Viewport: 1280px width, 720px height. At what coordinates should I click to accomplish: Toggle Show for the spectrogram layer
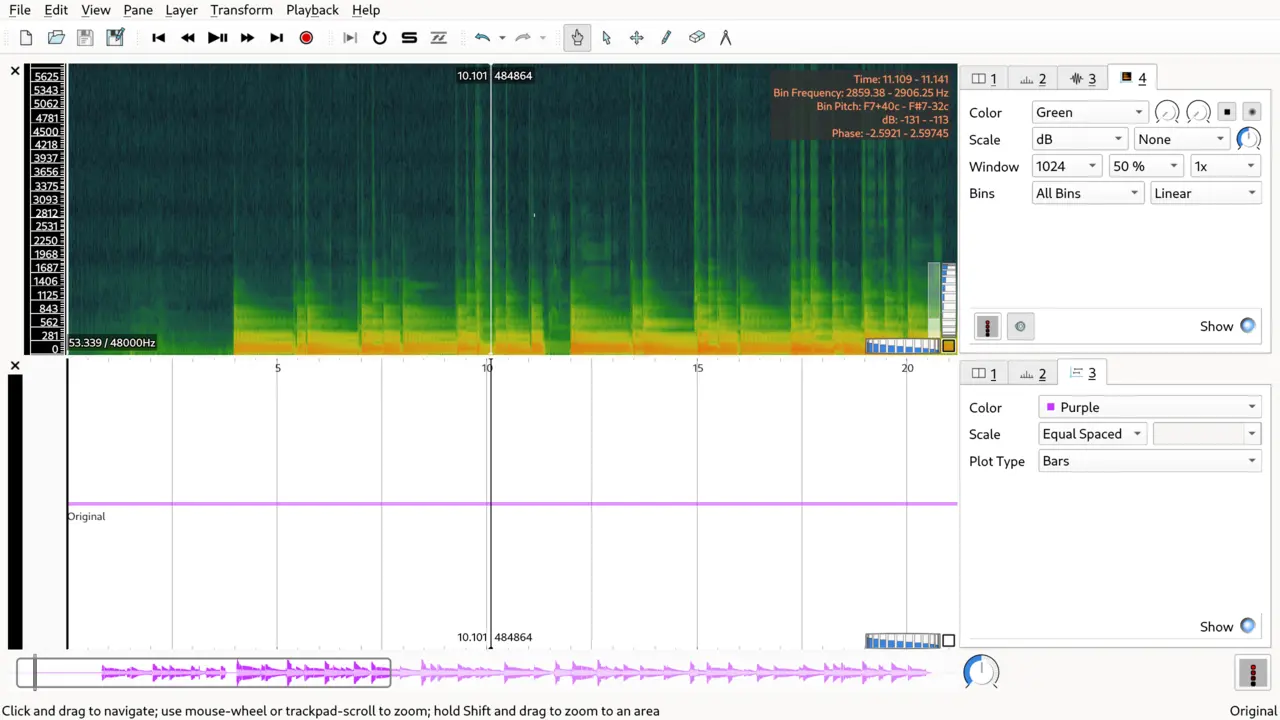coord(1247,326)
